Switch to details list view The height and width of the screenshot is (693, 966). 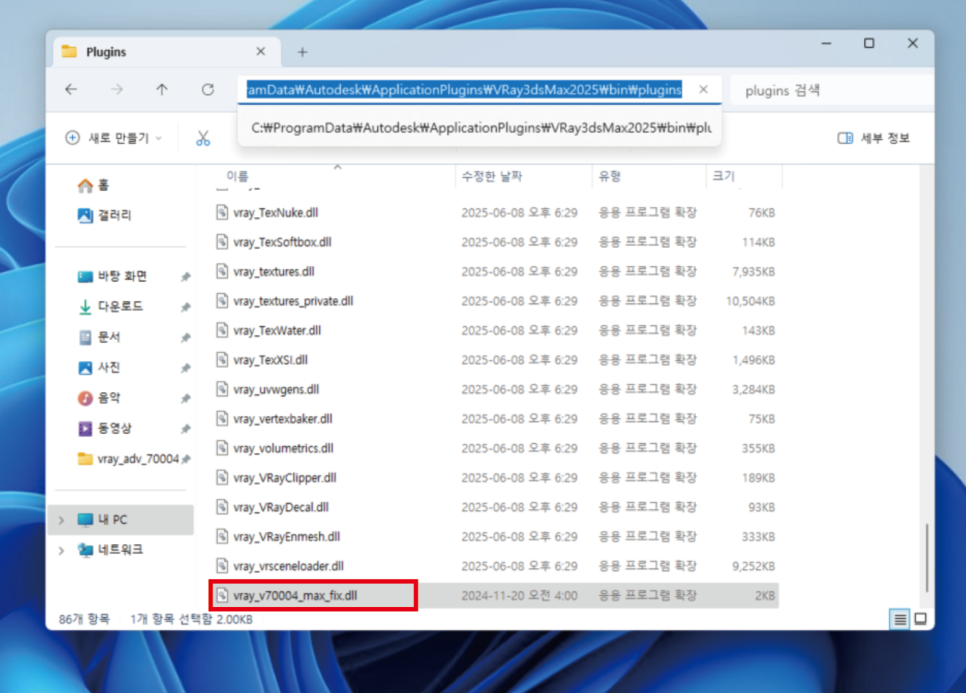(x=900, y=619)
